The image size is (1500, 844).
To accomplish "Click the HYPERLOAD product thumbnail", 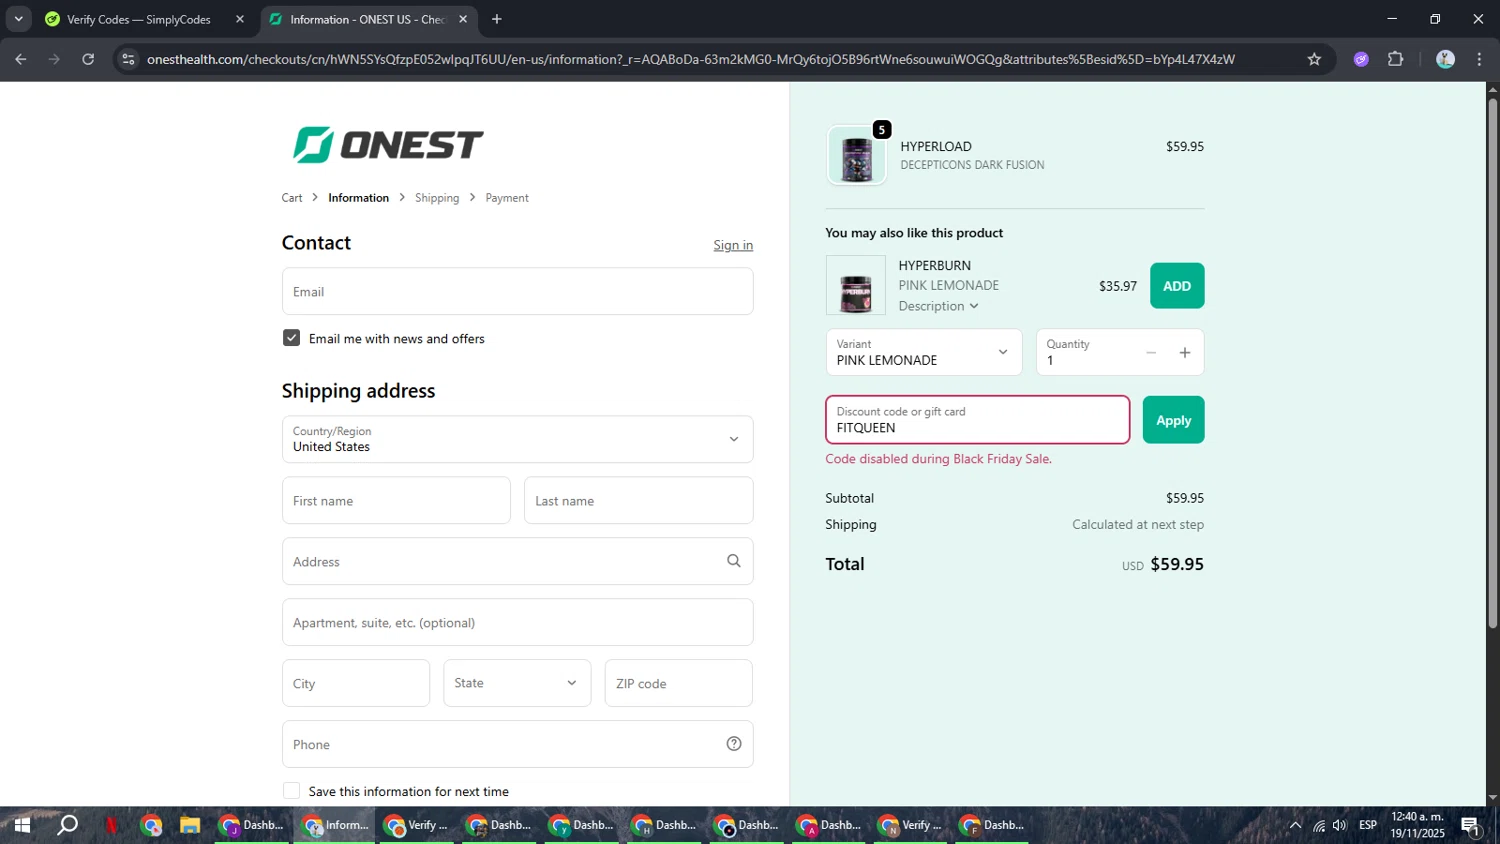I will 856,156.
